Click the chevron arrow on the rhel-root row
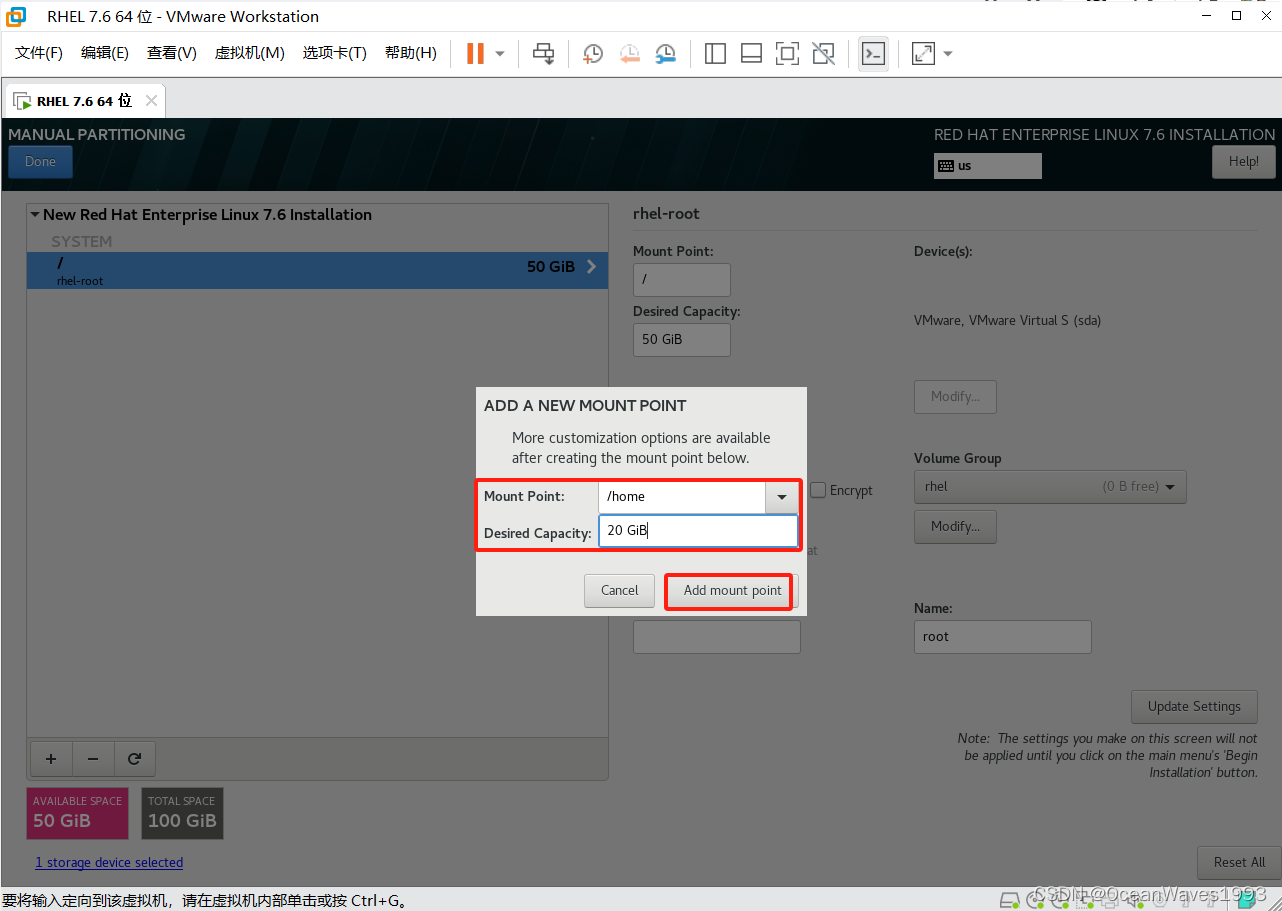Screen dimensions: 1282x911 click(591, 267)
